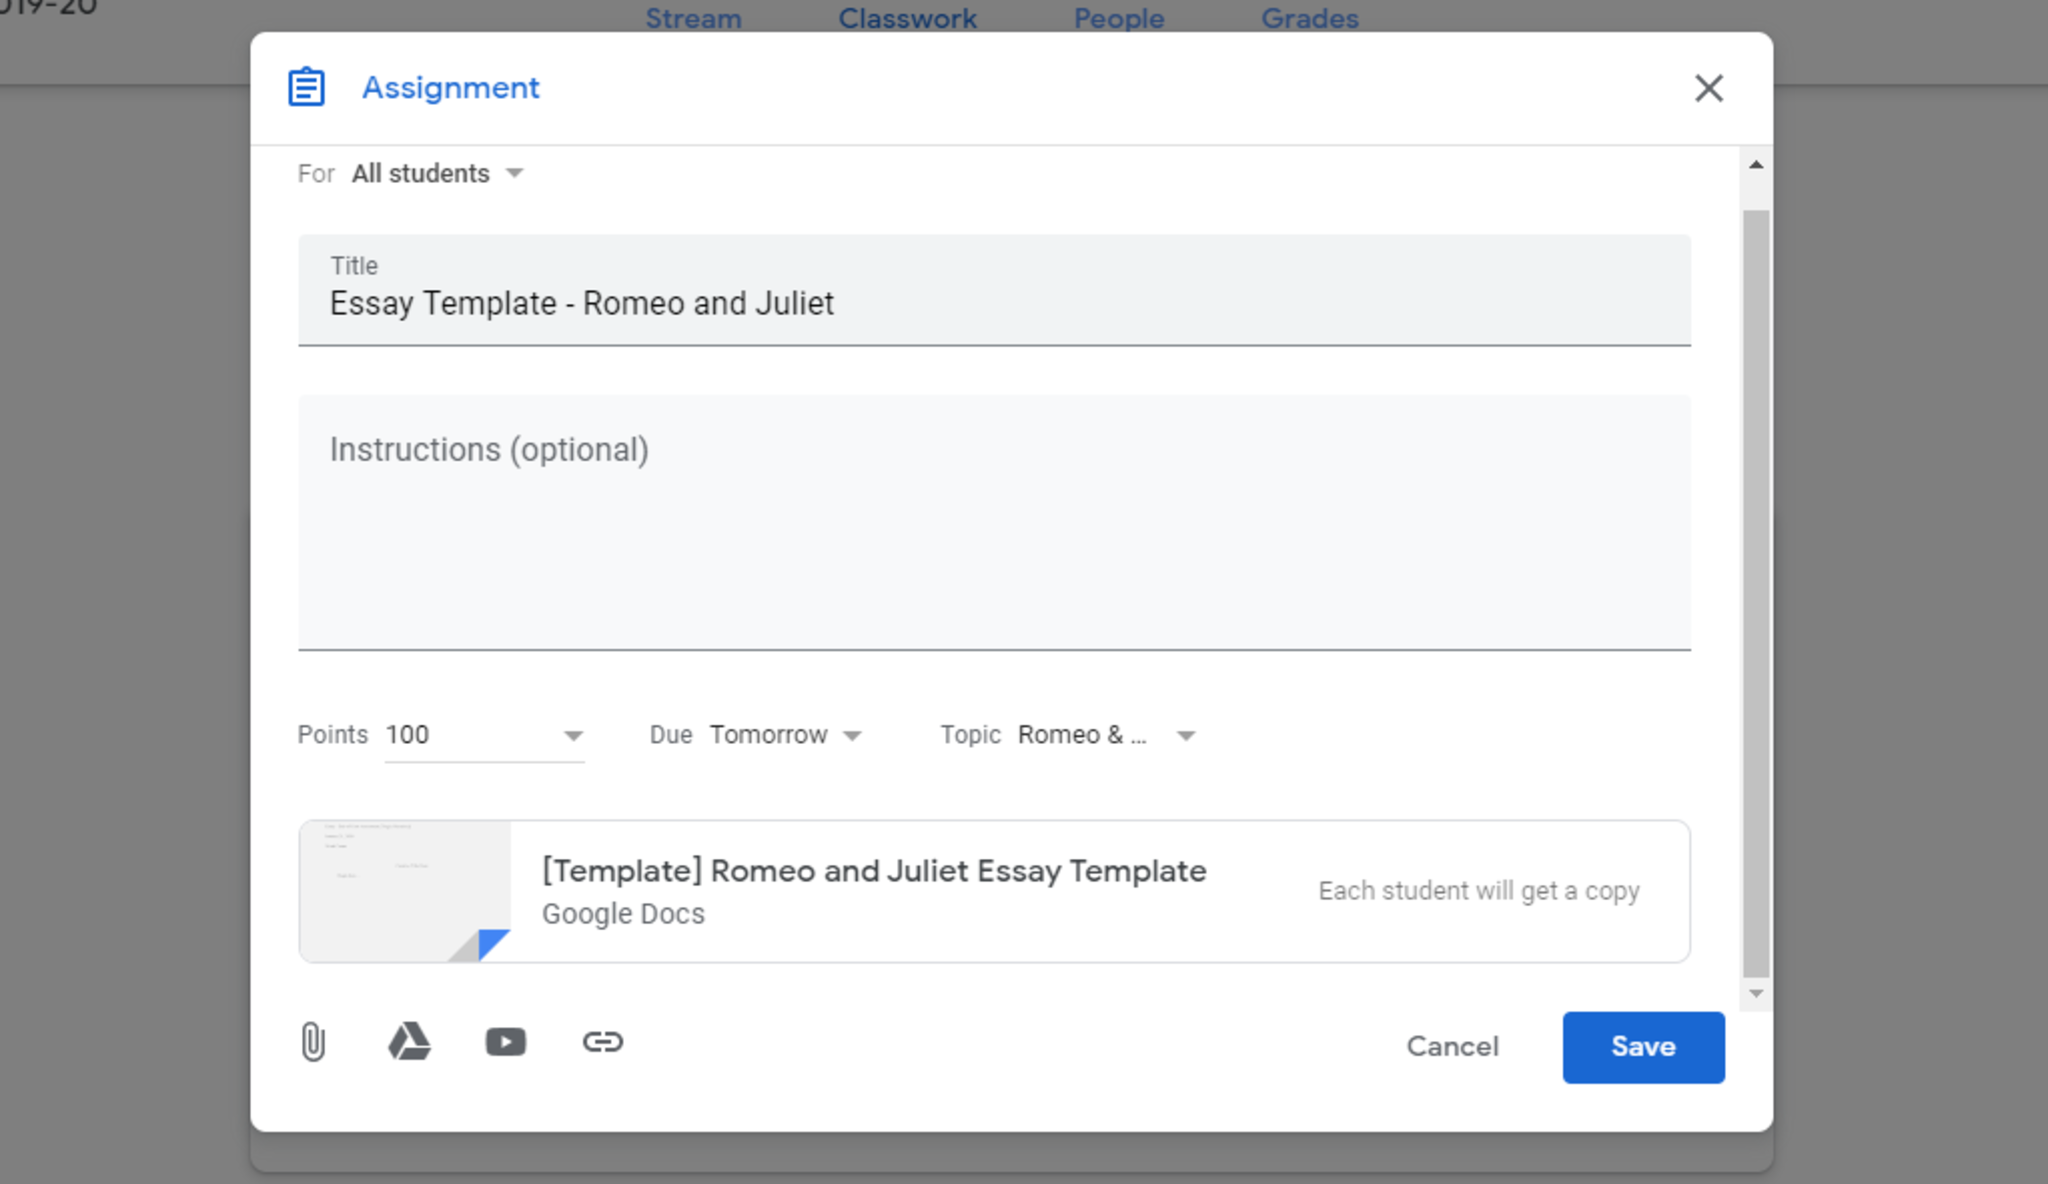Viewport: 2048px width, 1184px height.
Task: Switch to the Classwork tab
Action: pos(907,18)
